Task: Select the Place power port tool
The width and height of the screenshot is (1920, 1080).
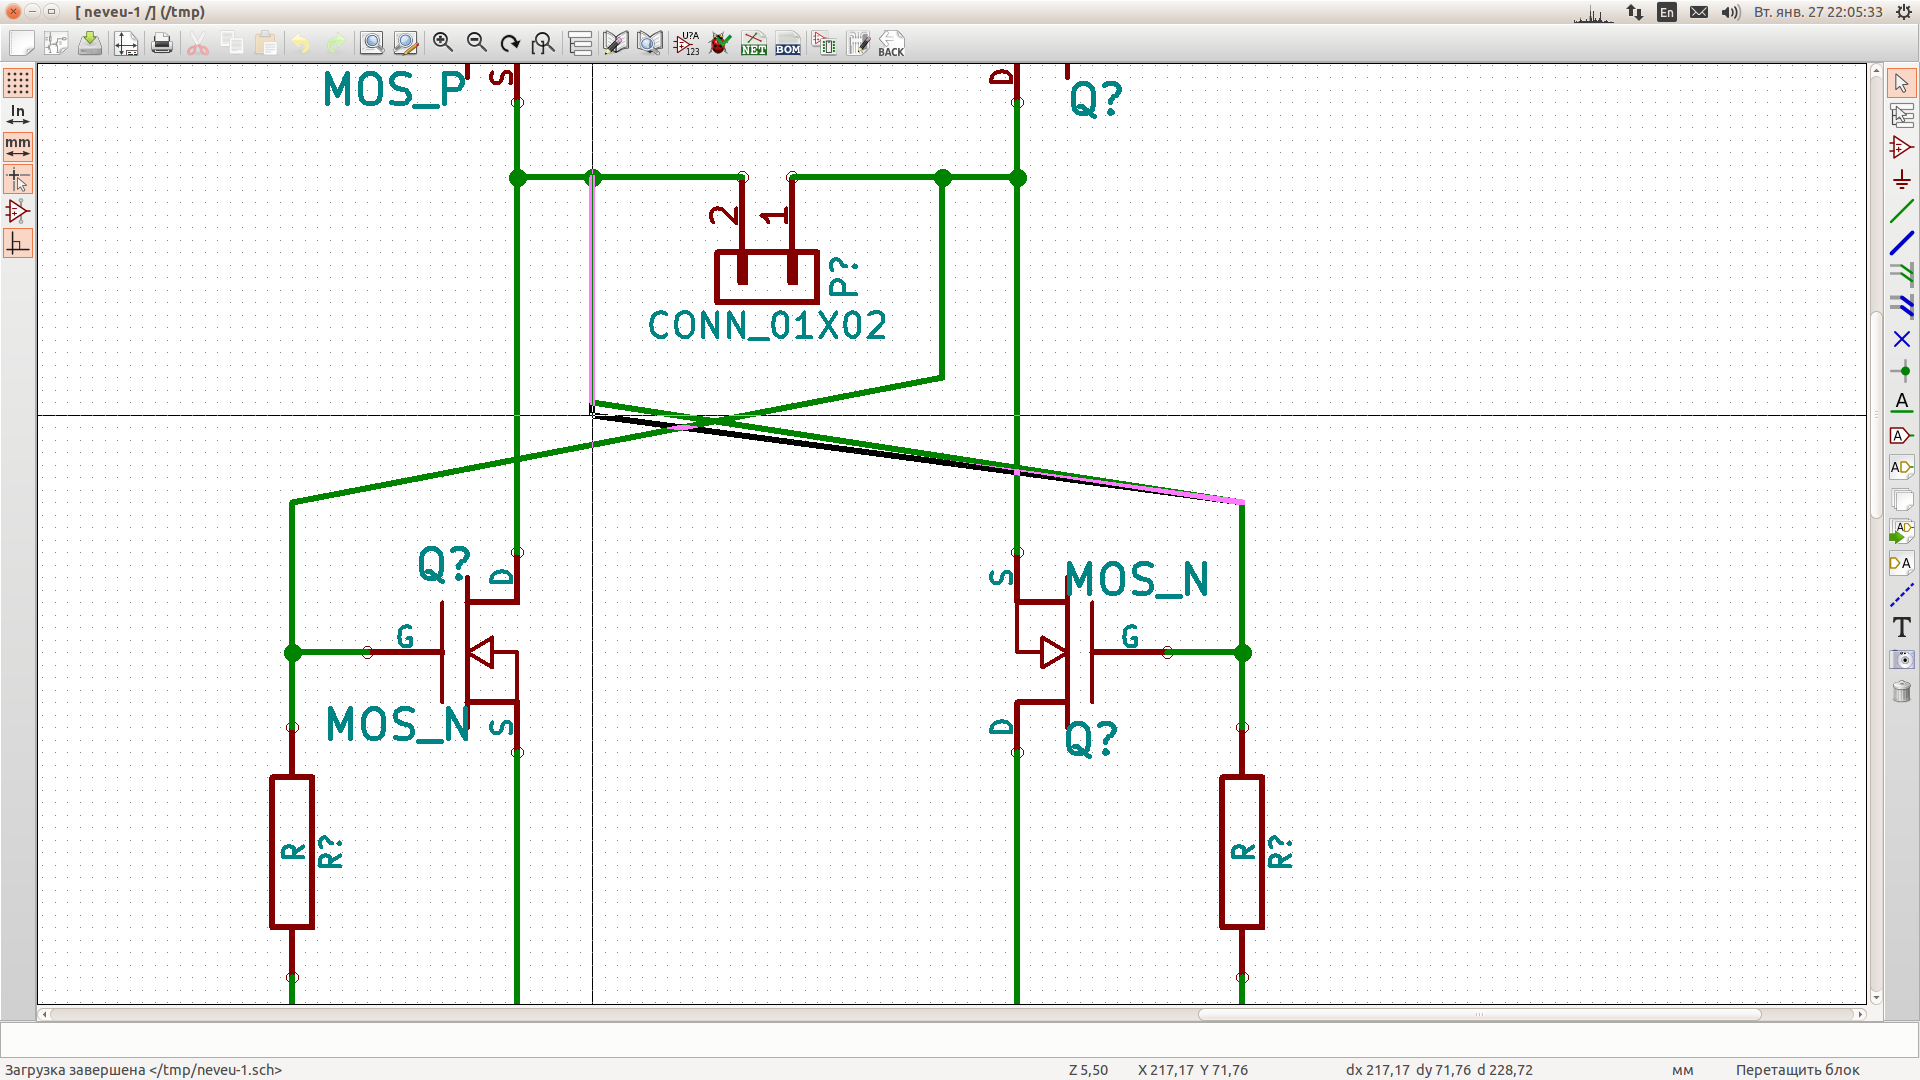Action: (x=1901, y=180)
